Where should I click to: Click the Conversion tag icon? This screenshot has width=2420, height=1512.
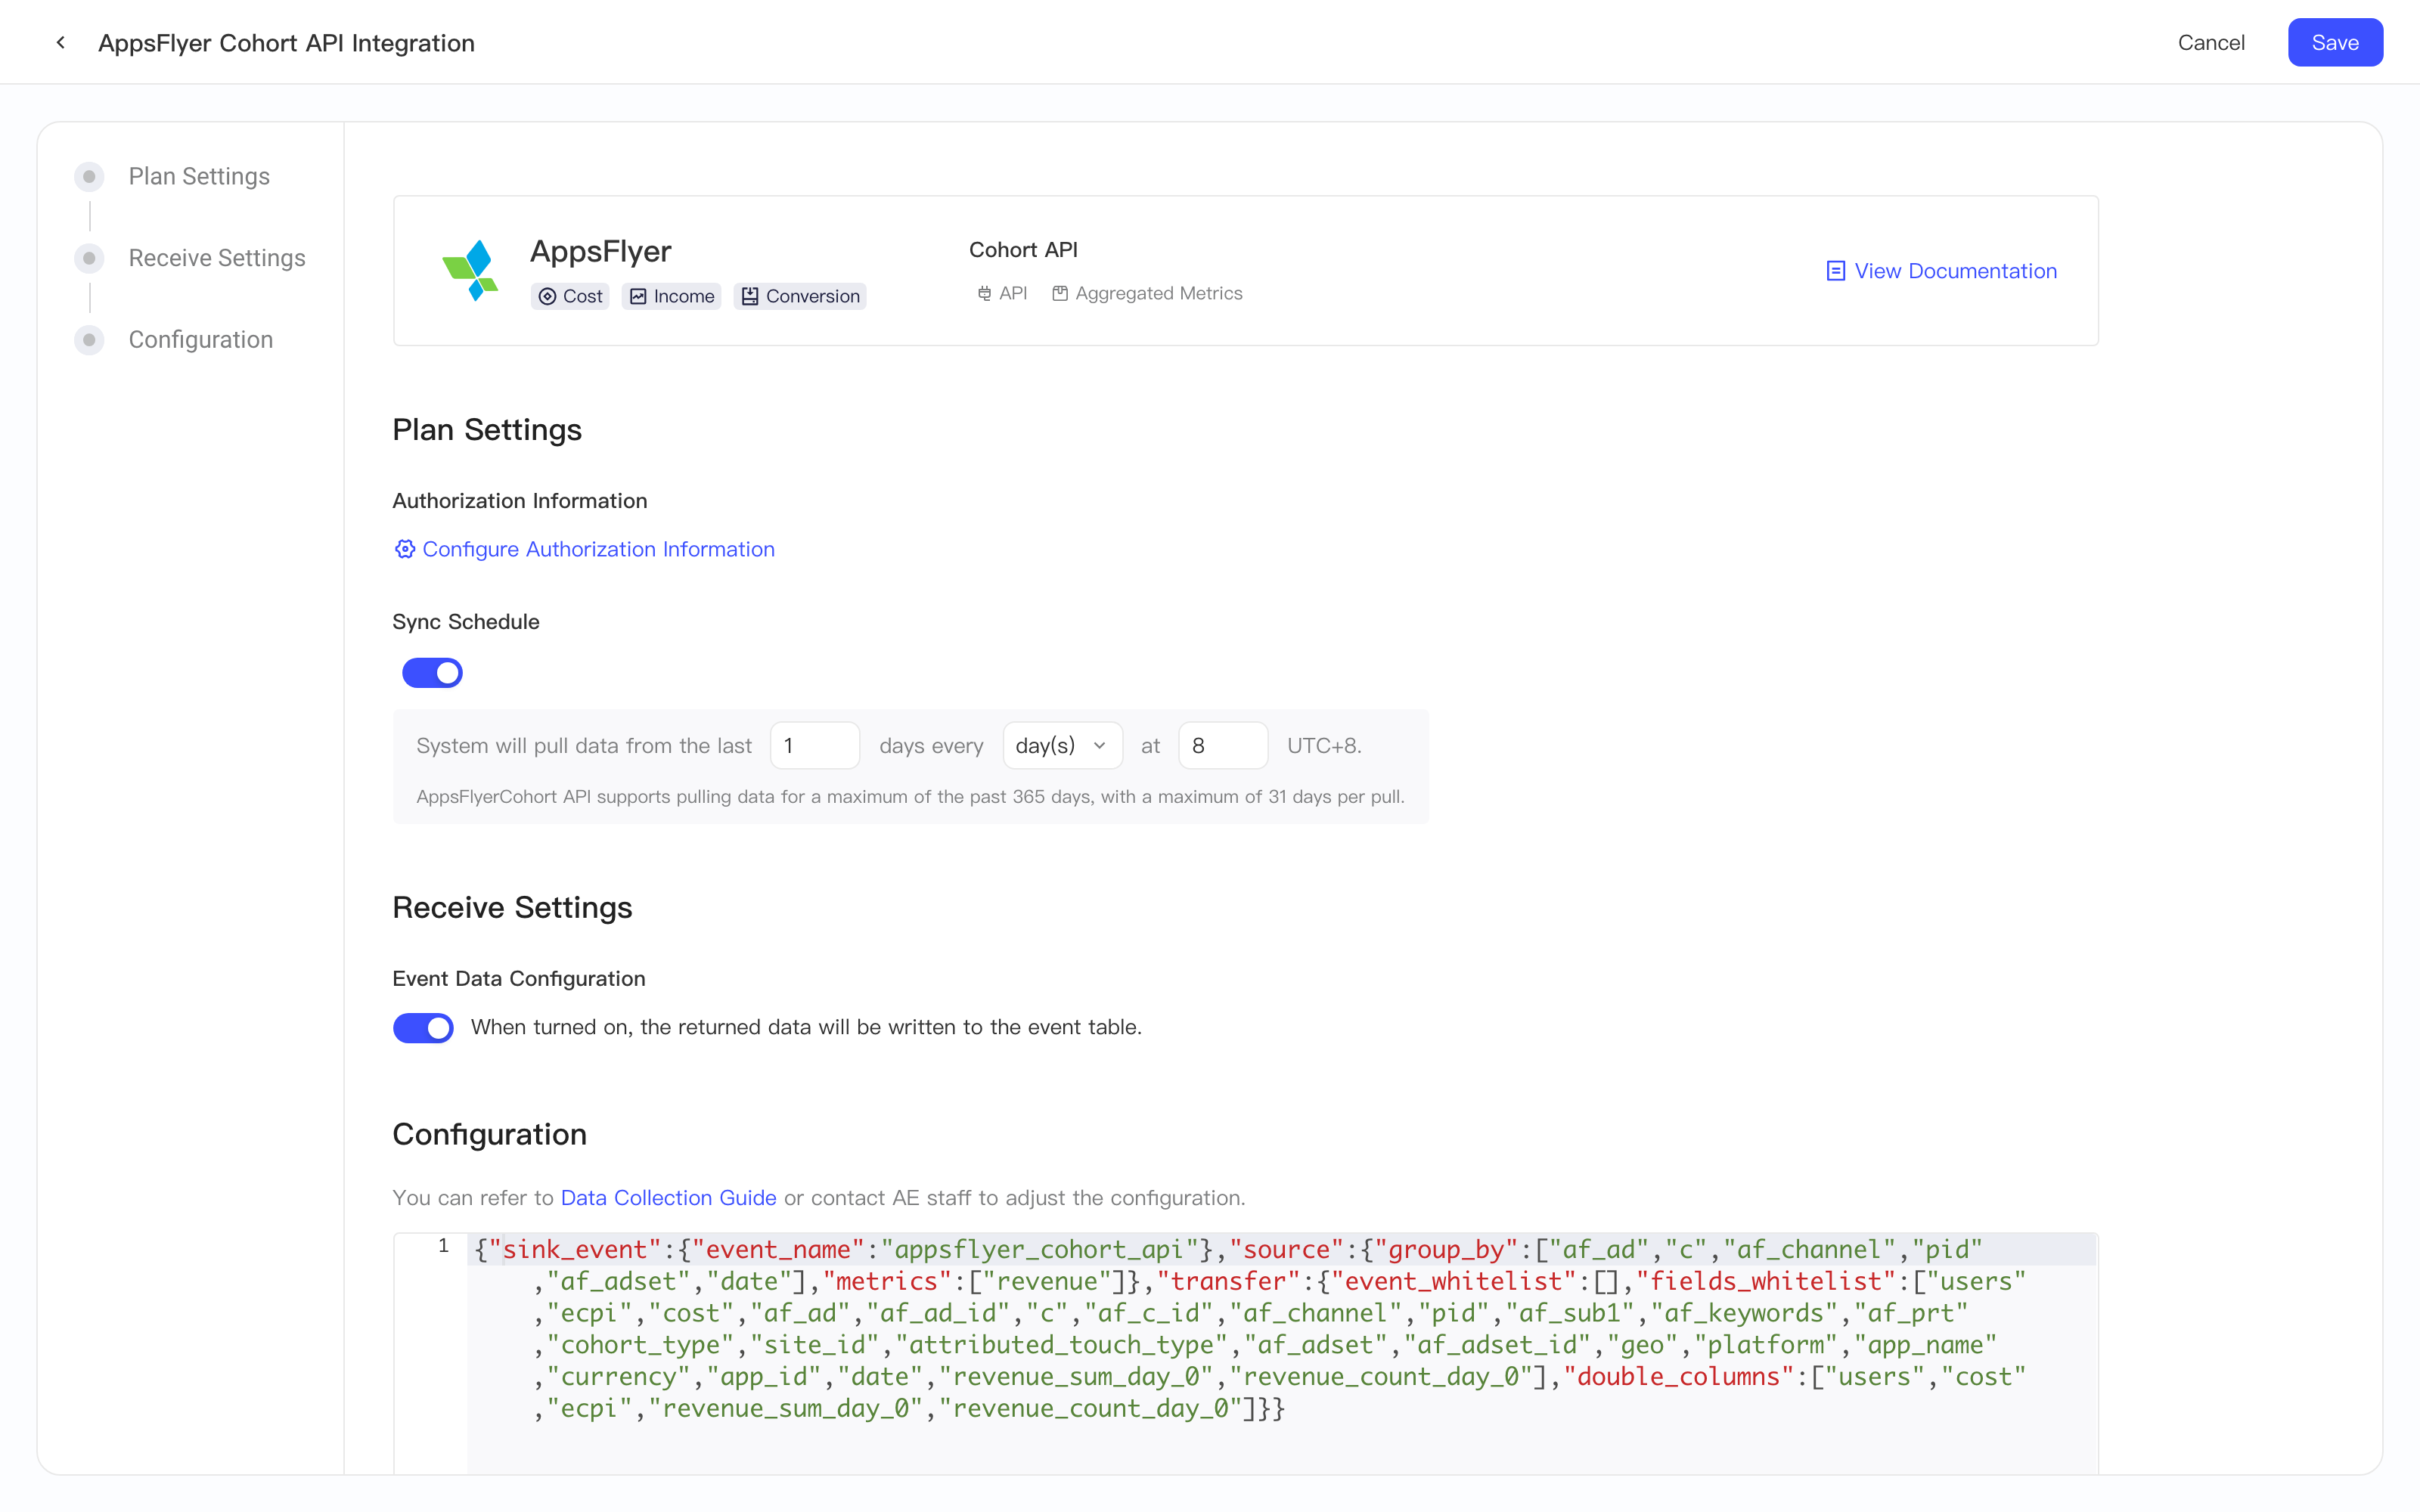click(750, 296)
